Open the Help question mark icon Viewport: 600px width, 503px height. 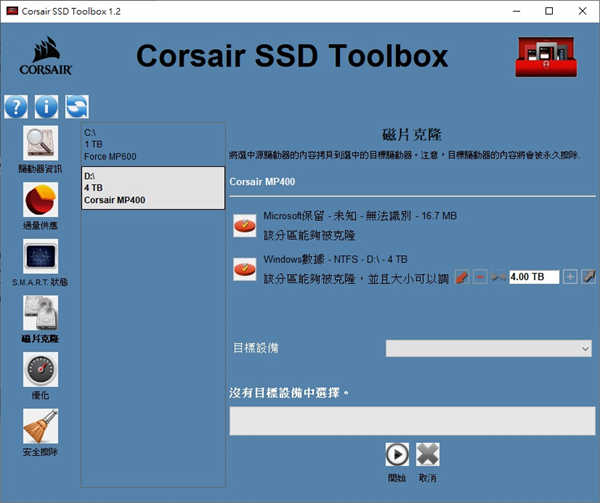[x=16, y=107]
